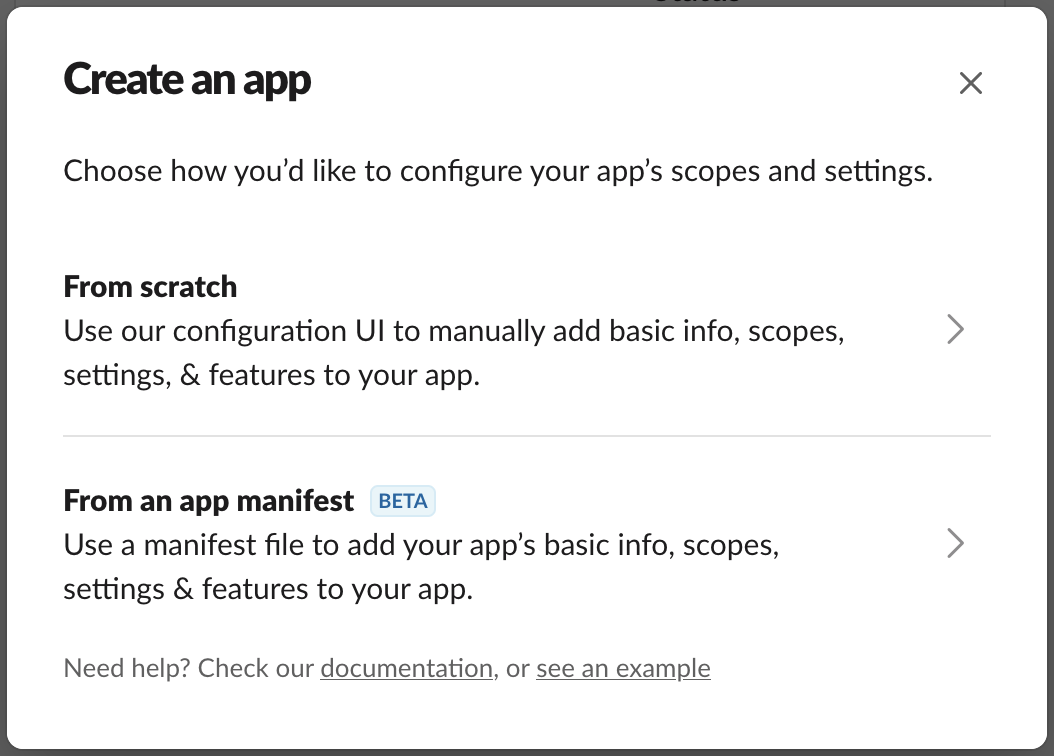Viewport: 1054px width, 756px height.
Task: Click 'settings & features to your app' under manifest
Action: pyautogui.click(x=268, y=589)
